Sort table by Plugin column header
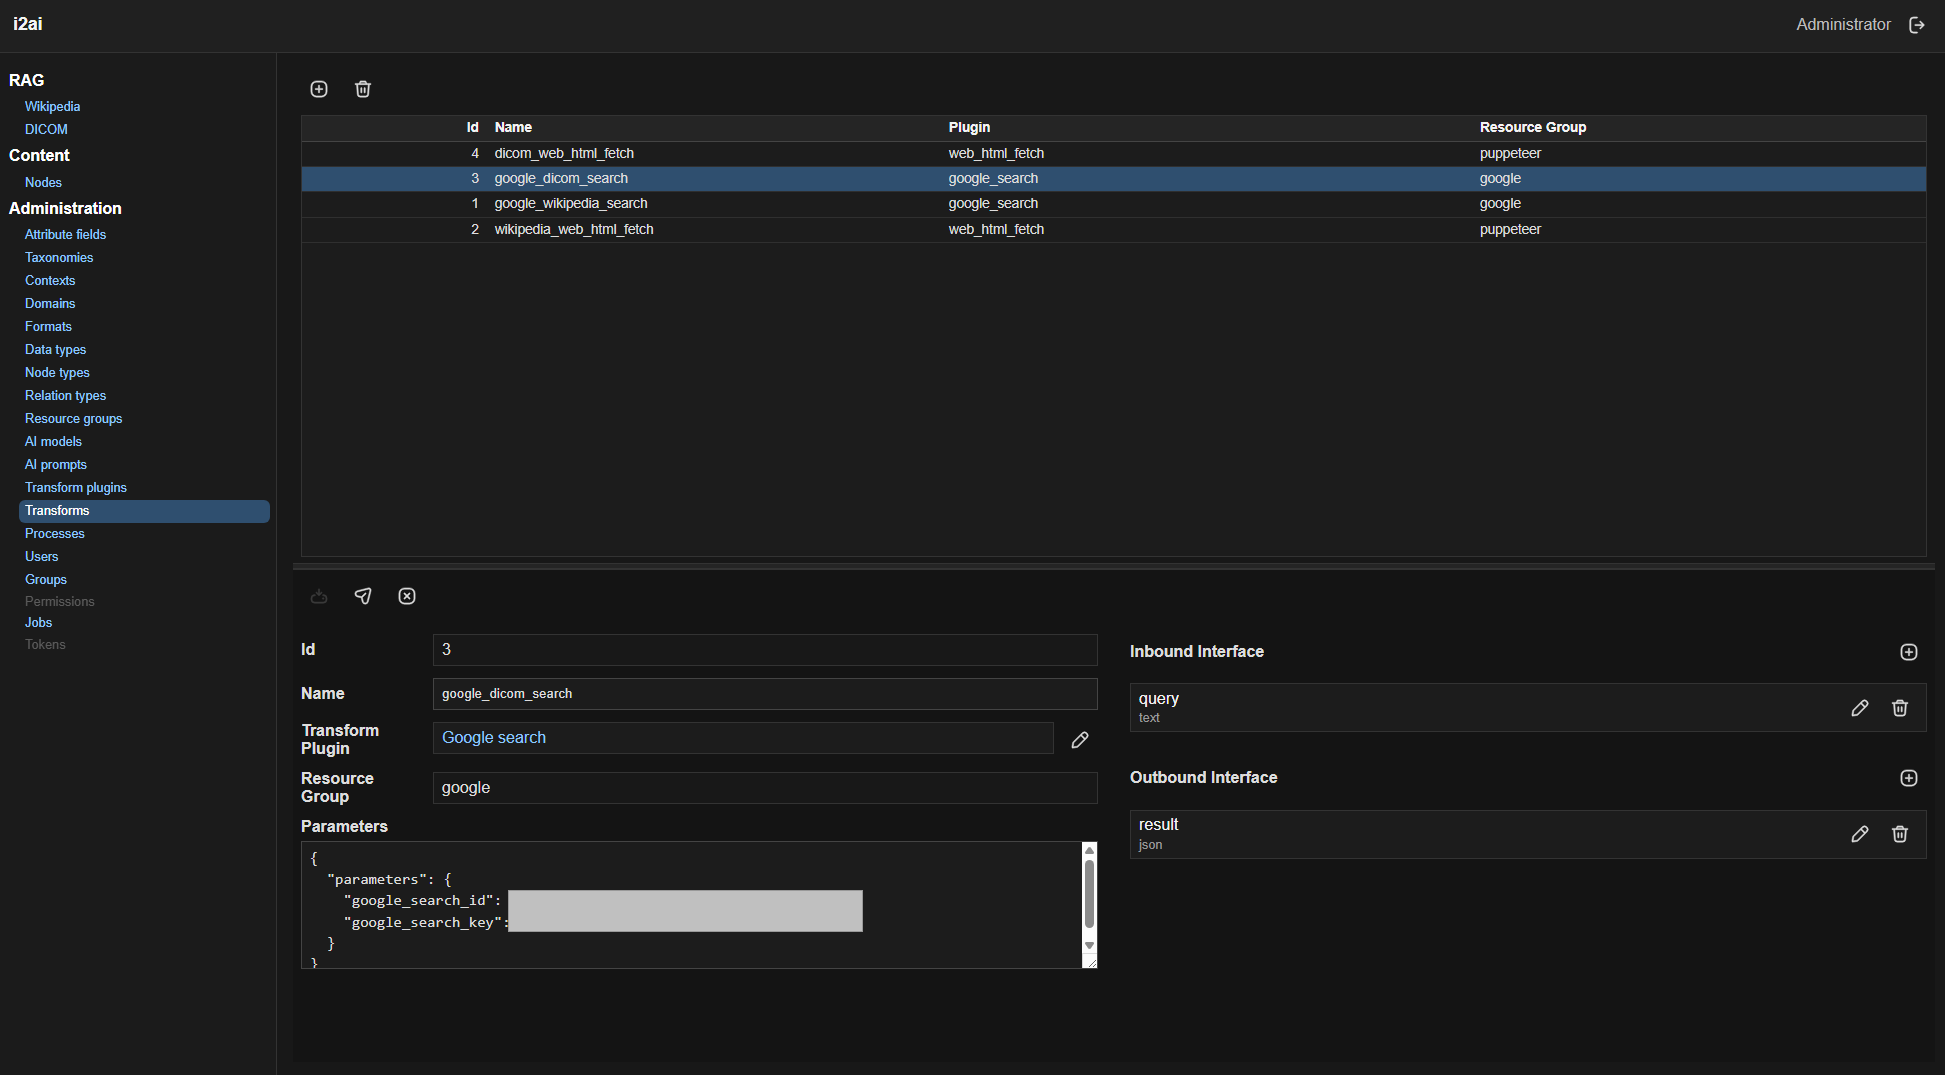Viewport: 1945px width, 1075px height. [969, 127]
